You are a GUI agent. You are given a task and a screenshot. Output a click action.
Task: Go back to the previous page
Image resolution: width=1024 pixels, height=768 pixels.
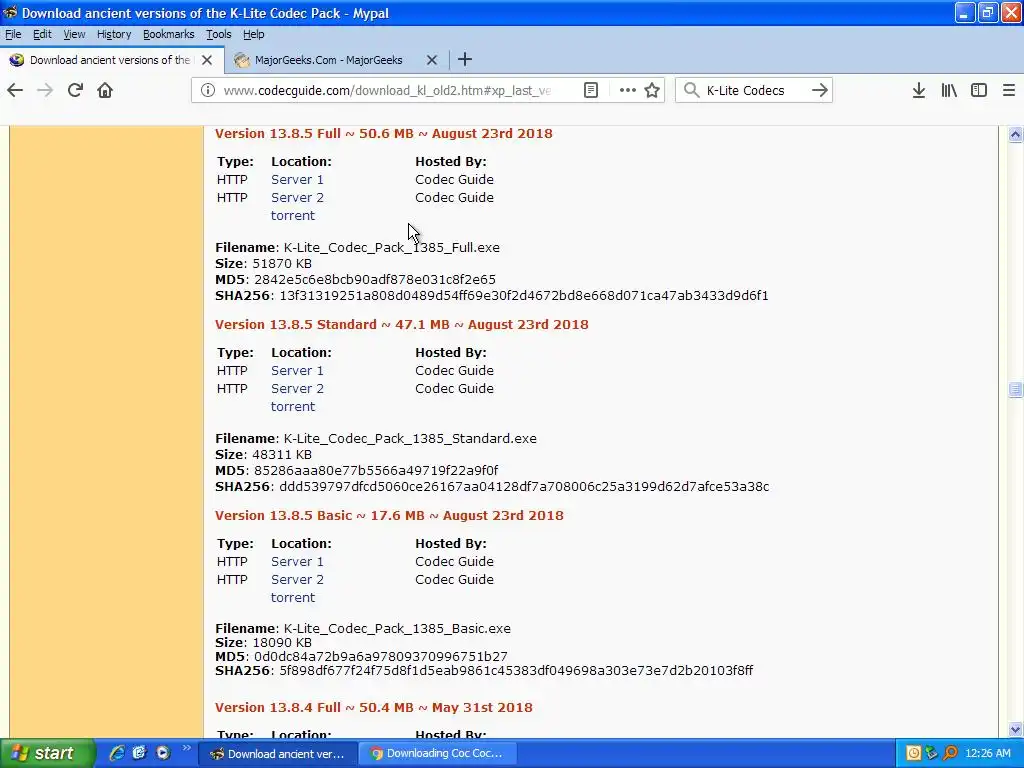[15, 90]
